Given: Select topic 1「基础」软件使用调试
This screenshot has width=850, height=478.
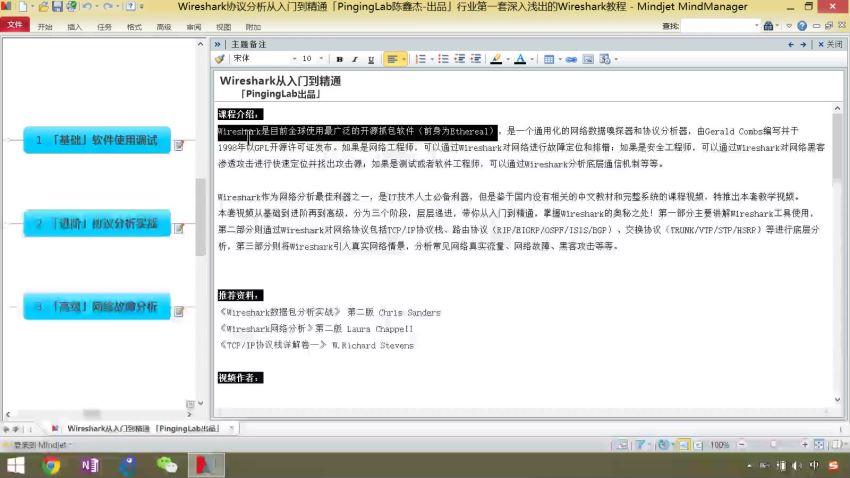Looking at the screenshot, I should click(96, 140).
